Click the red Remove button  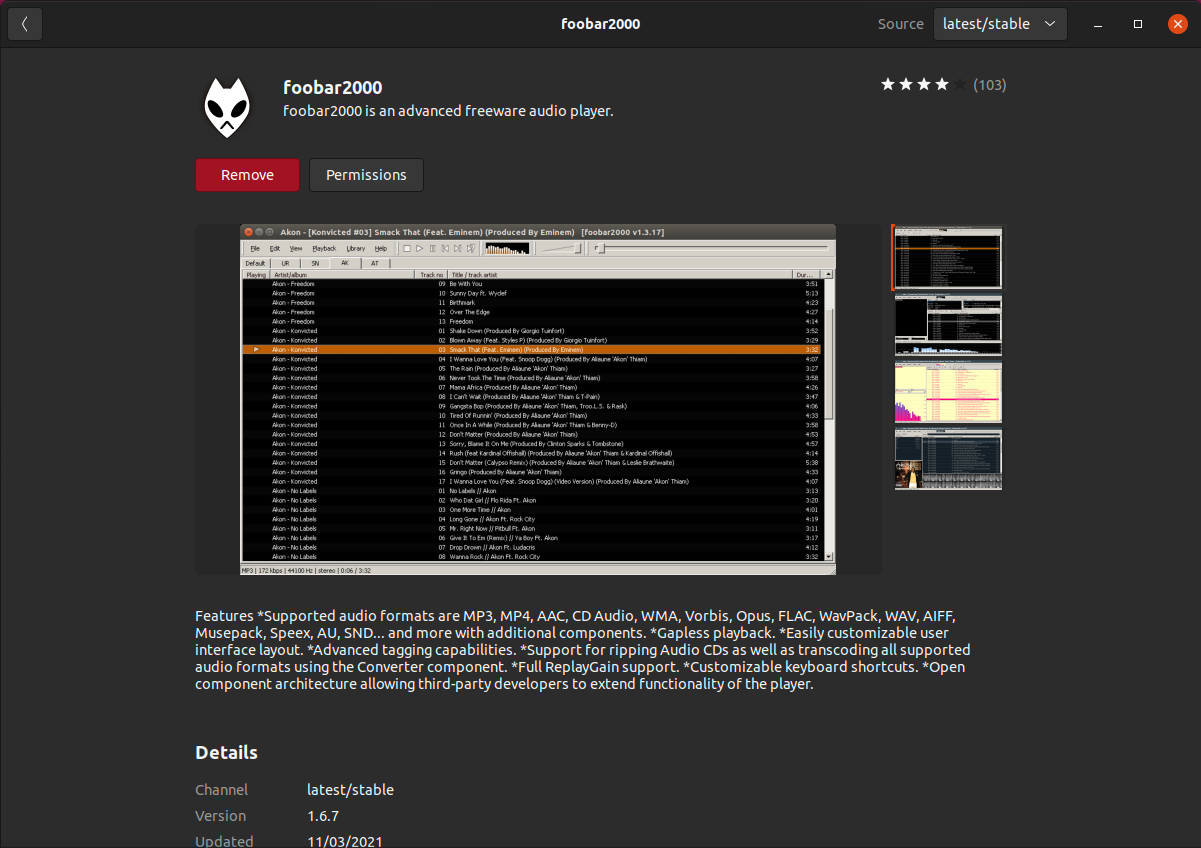click(247, 175)
